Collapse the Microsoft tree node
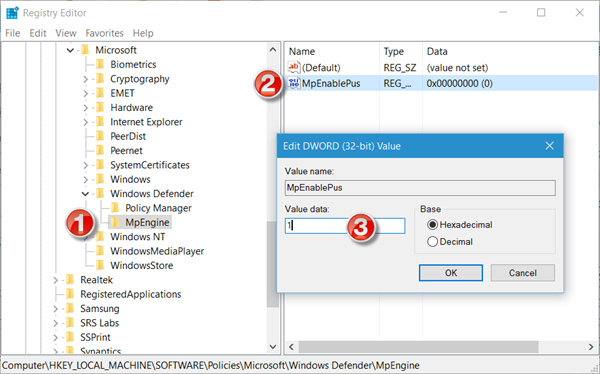 70,50
